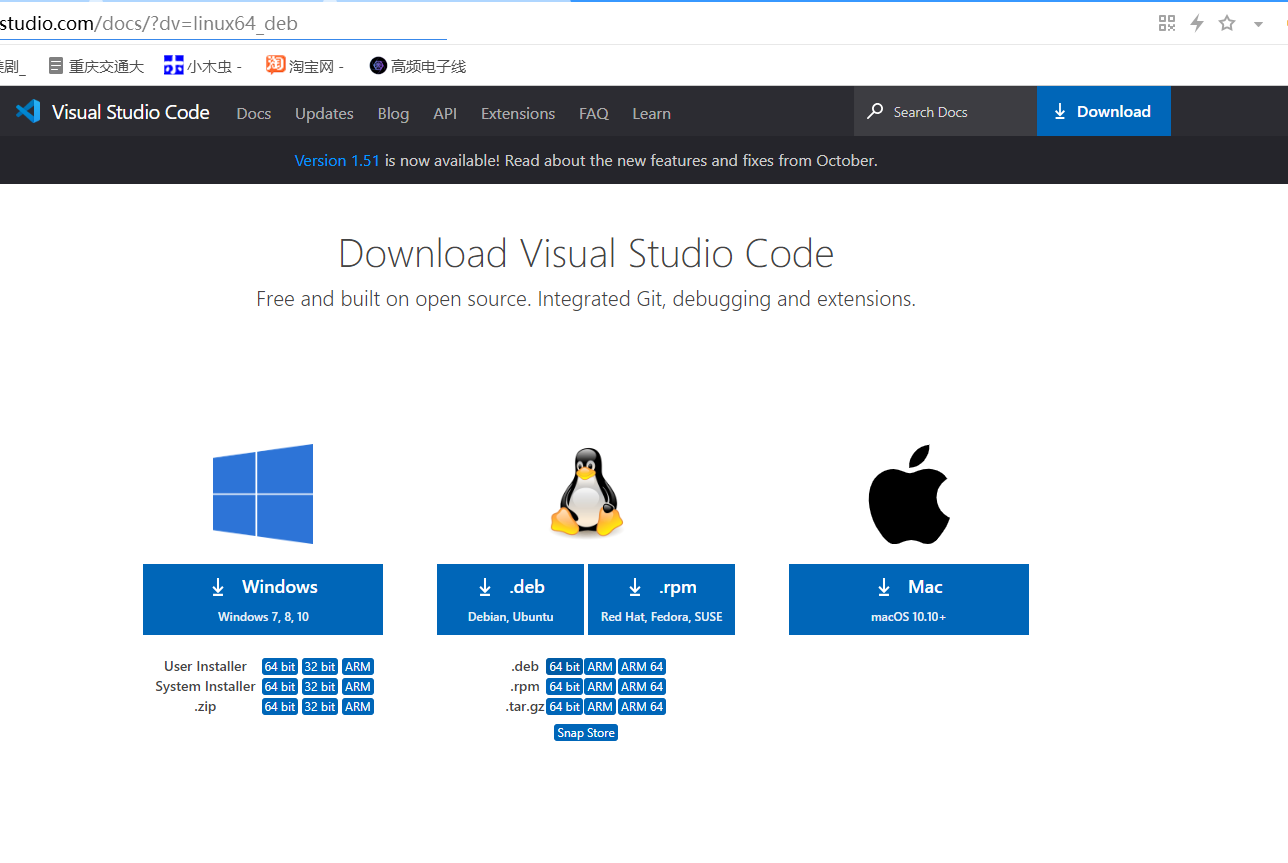Open the dropdown arrow next to star icon
The height and width of the screenshot is (863, 1288).
[x=1258, y=24]
